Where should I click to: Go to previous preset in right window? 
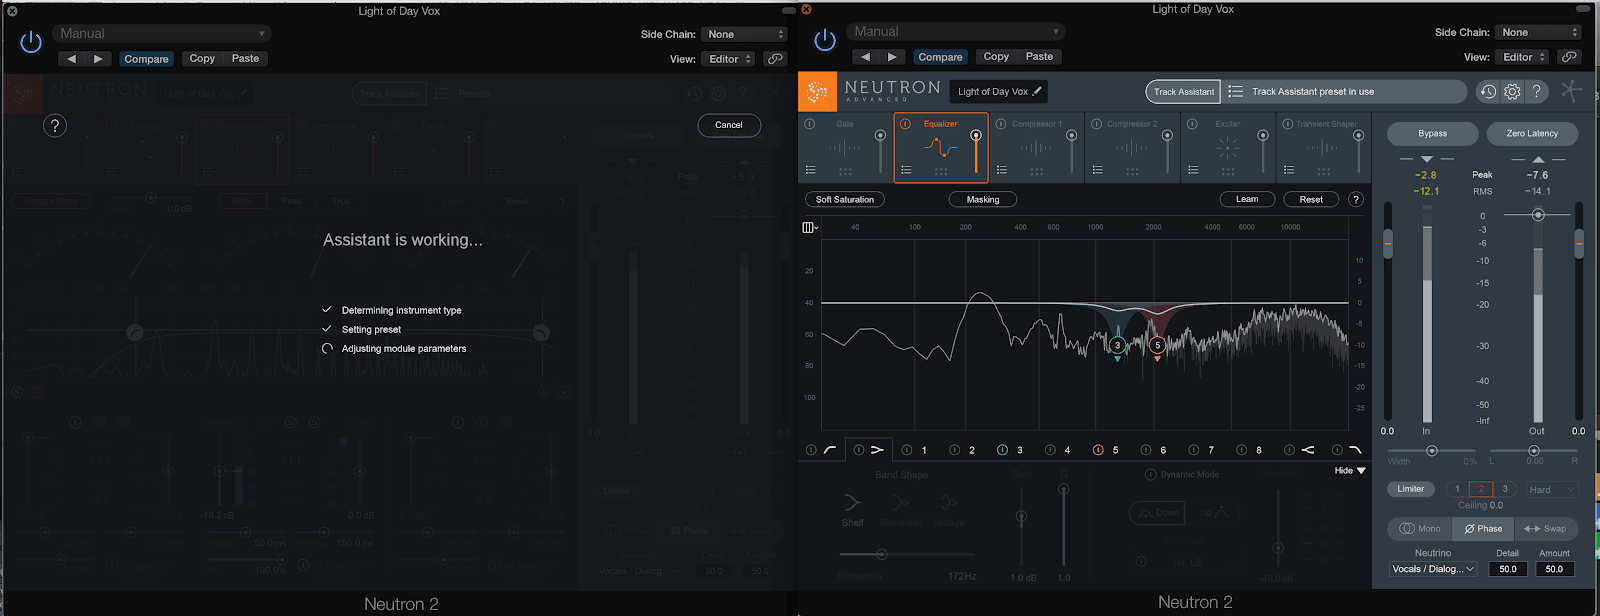(x=866, y=57)
